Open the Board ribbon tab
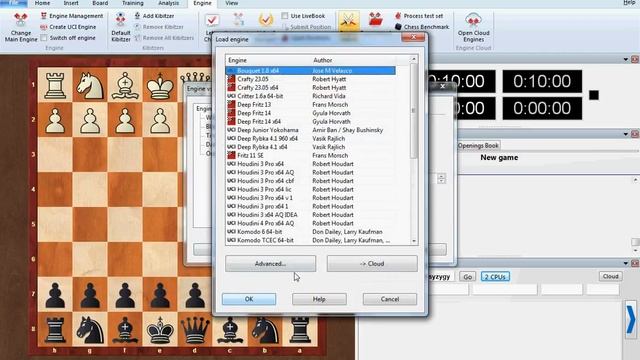The height and width of the screenshot is (360, 640). [x=100, y=3]
